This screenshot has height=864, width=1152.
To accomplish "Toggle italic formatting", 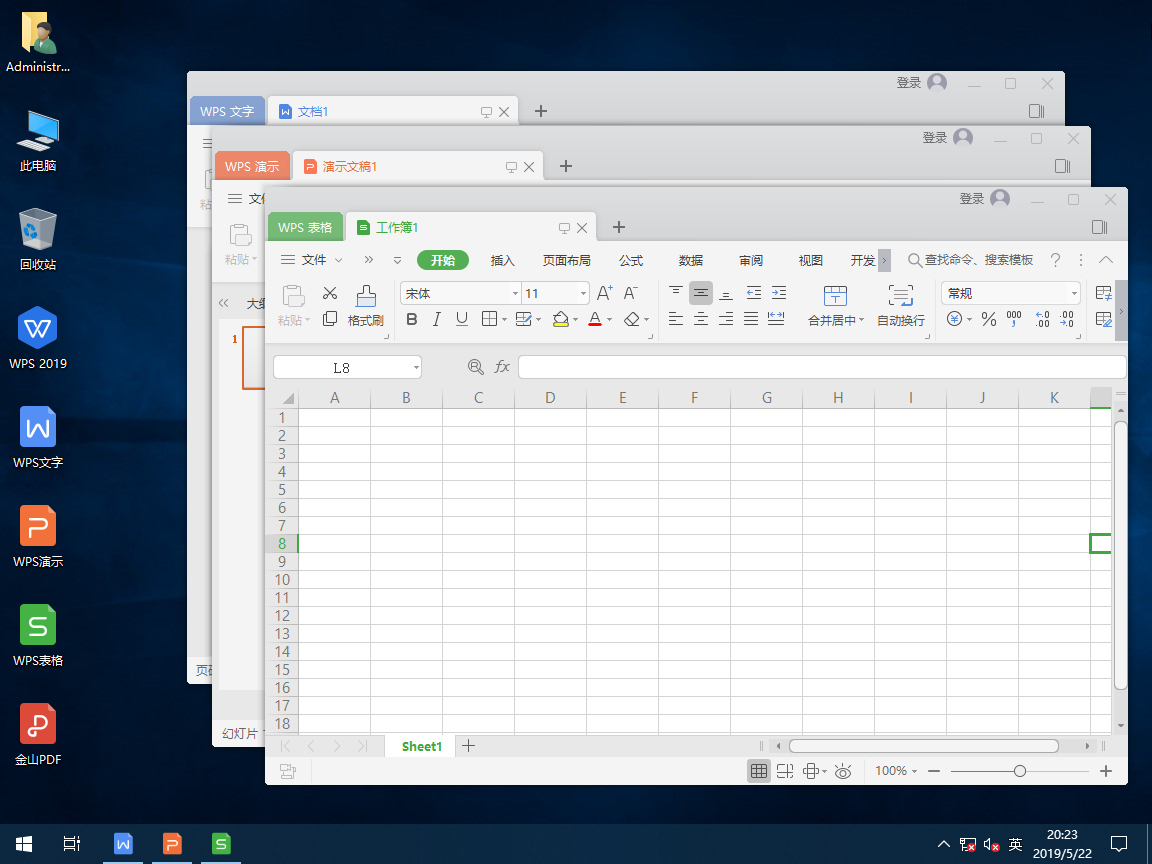I will 436,320.
